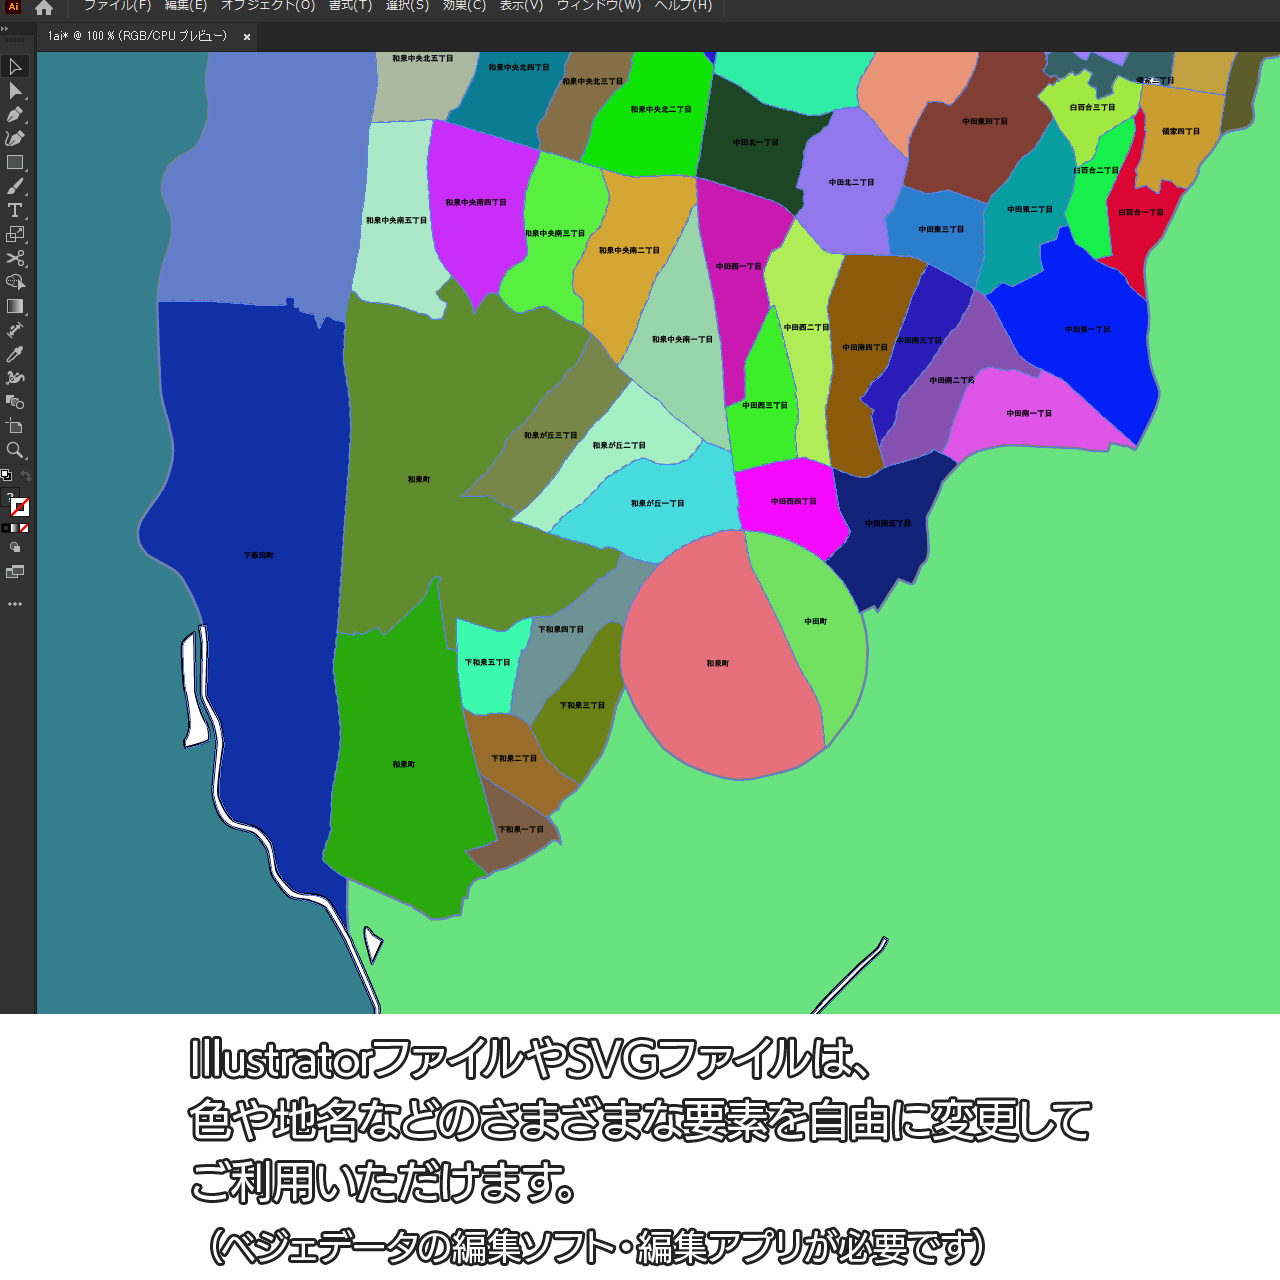Pick the Paintbrush tool
1280x1280 pixels.
[x=15, y=187]
